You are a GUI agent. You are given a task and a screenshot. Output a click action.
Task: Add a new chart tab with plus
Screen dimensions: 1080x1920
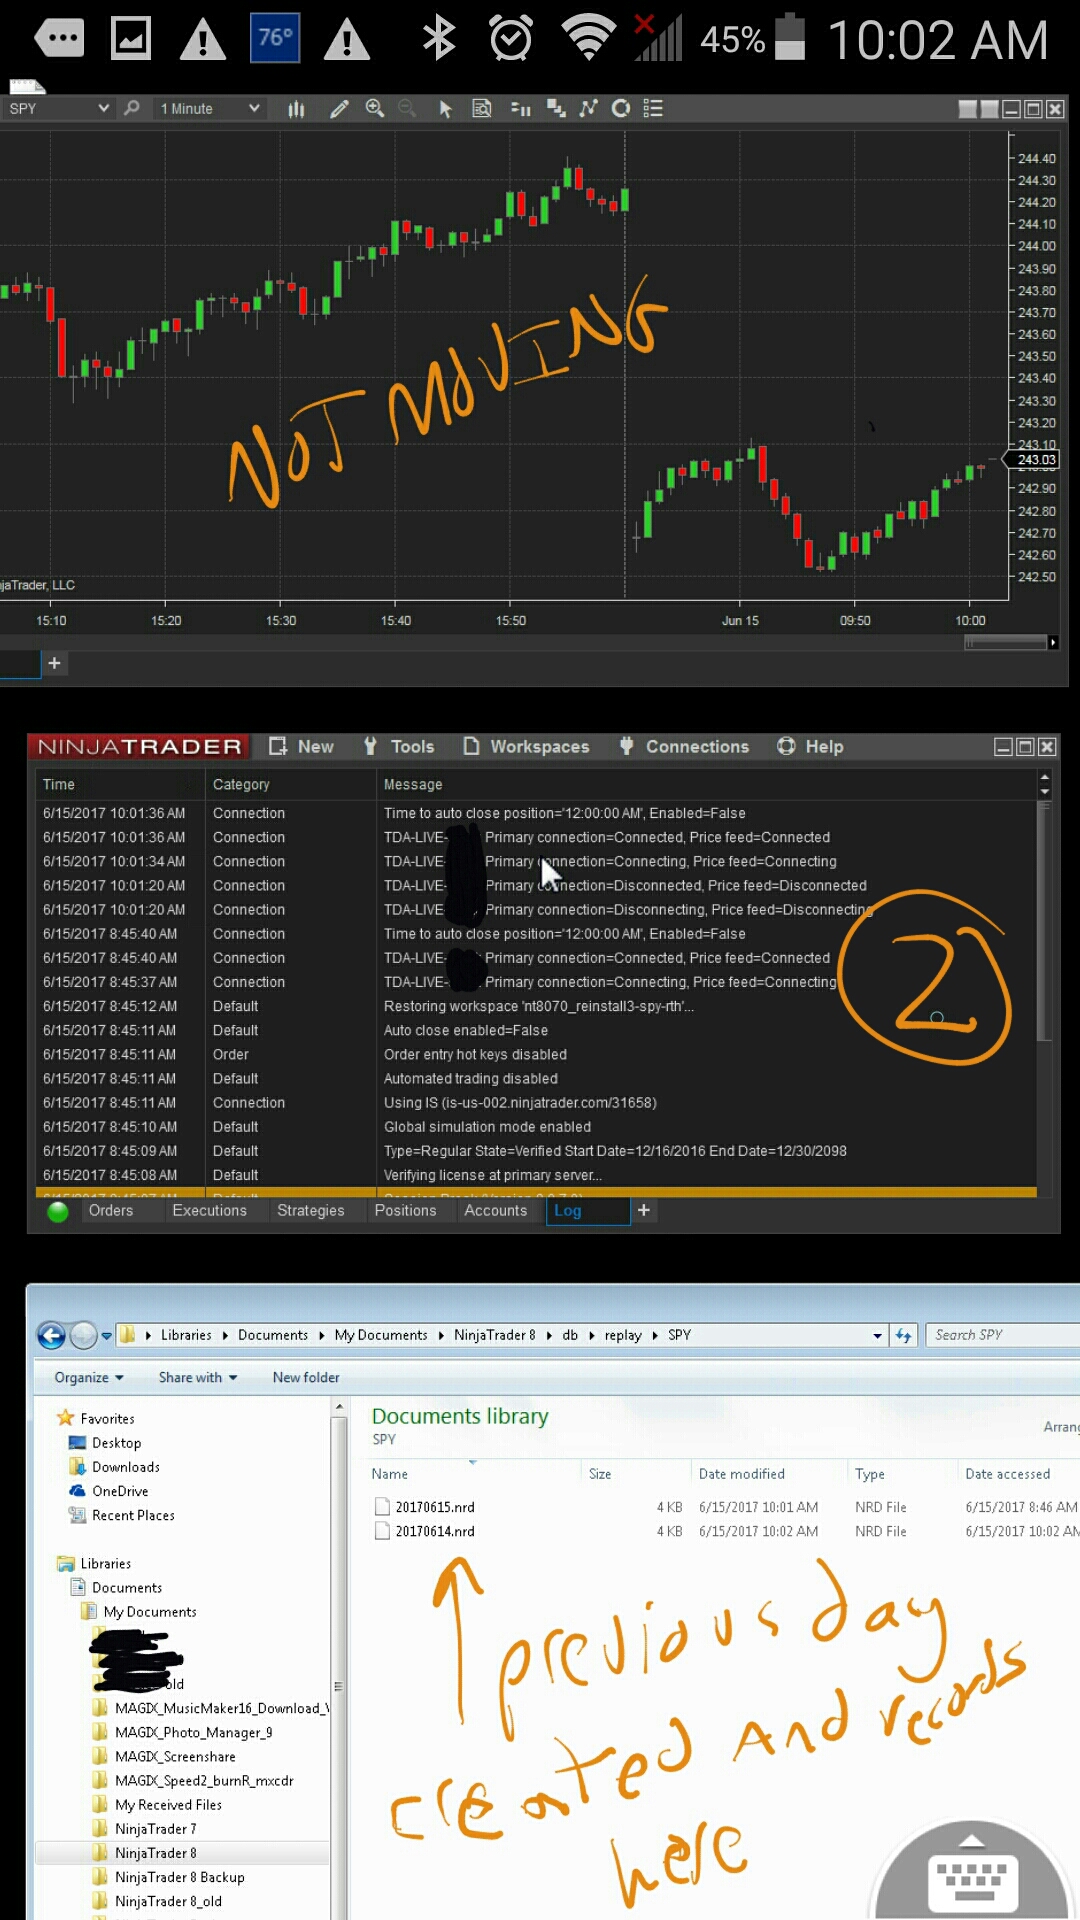click(55, 663)
